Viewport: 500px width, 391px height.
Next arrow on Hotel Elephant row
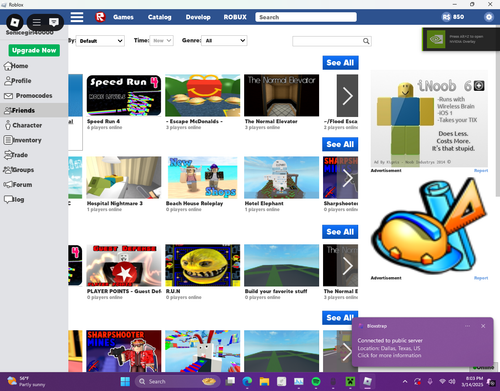[x=347, y=178]
